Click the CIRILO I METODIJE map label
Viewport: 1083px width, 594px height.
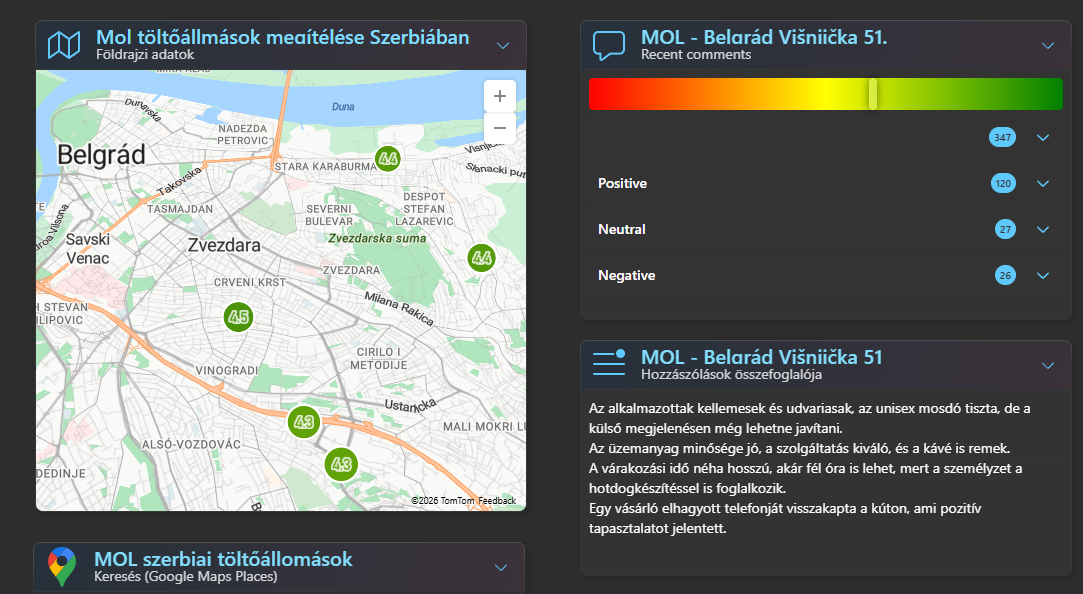click(x=378, y=358)
